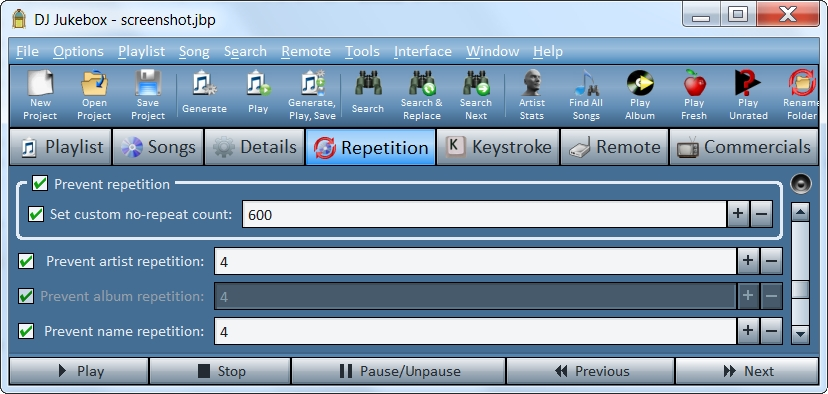Click the Play Album icon

coord(640,83)
